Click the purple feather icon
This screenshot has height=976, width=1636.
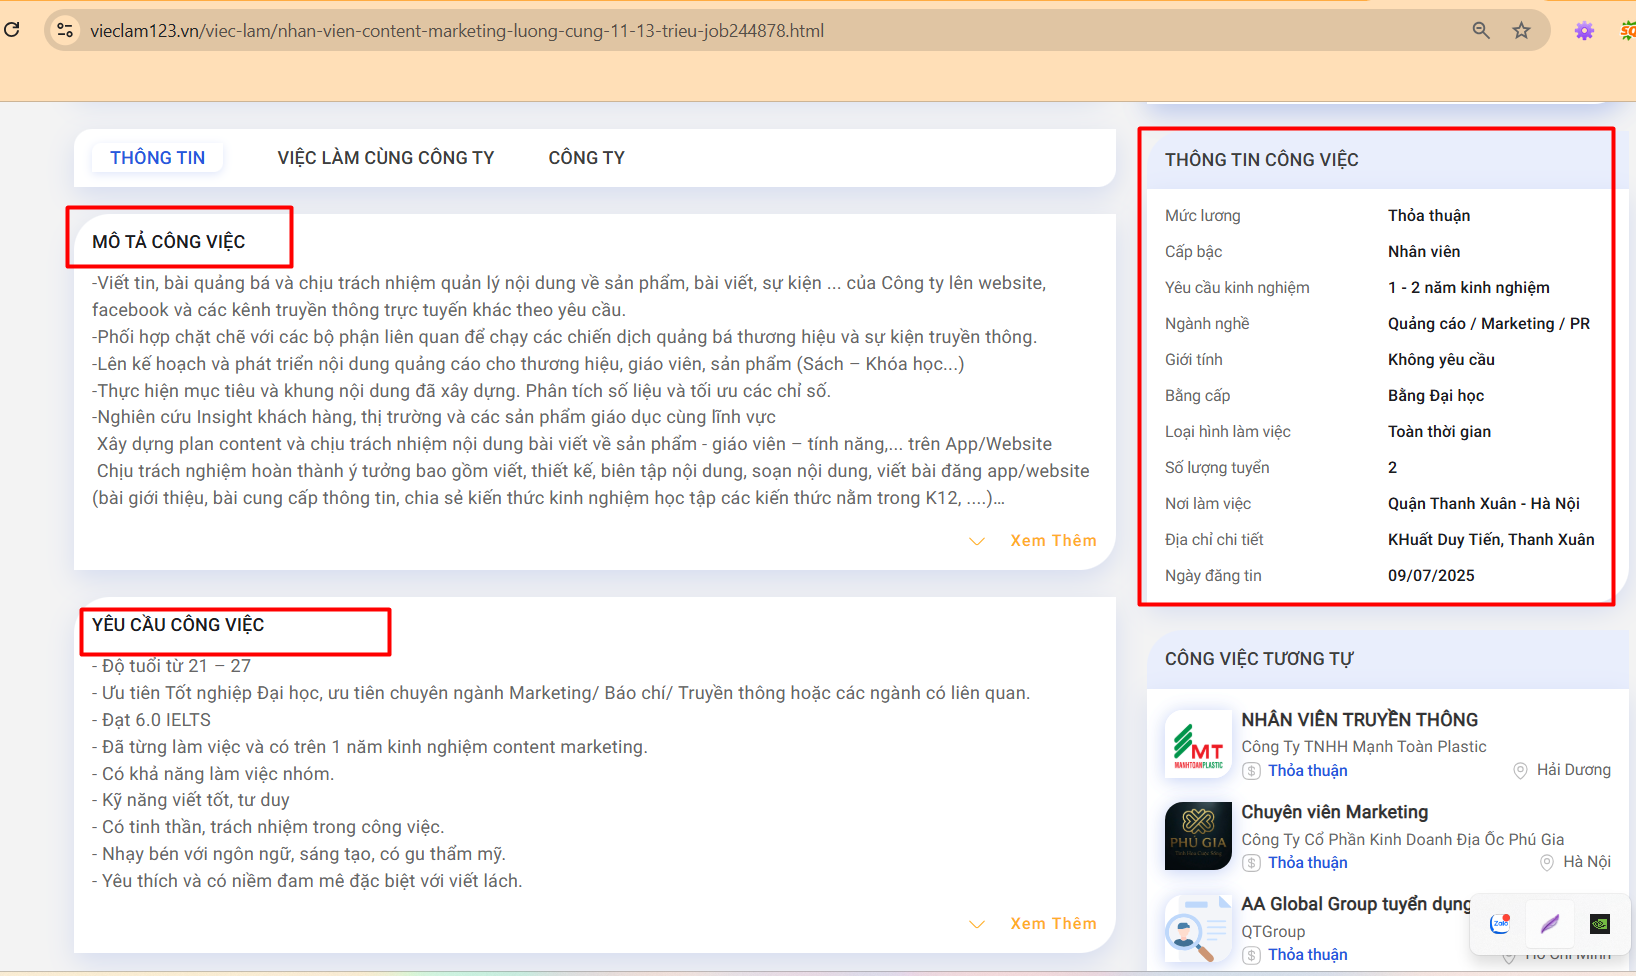click(x=1550, y=923)
